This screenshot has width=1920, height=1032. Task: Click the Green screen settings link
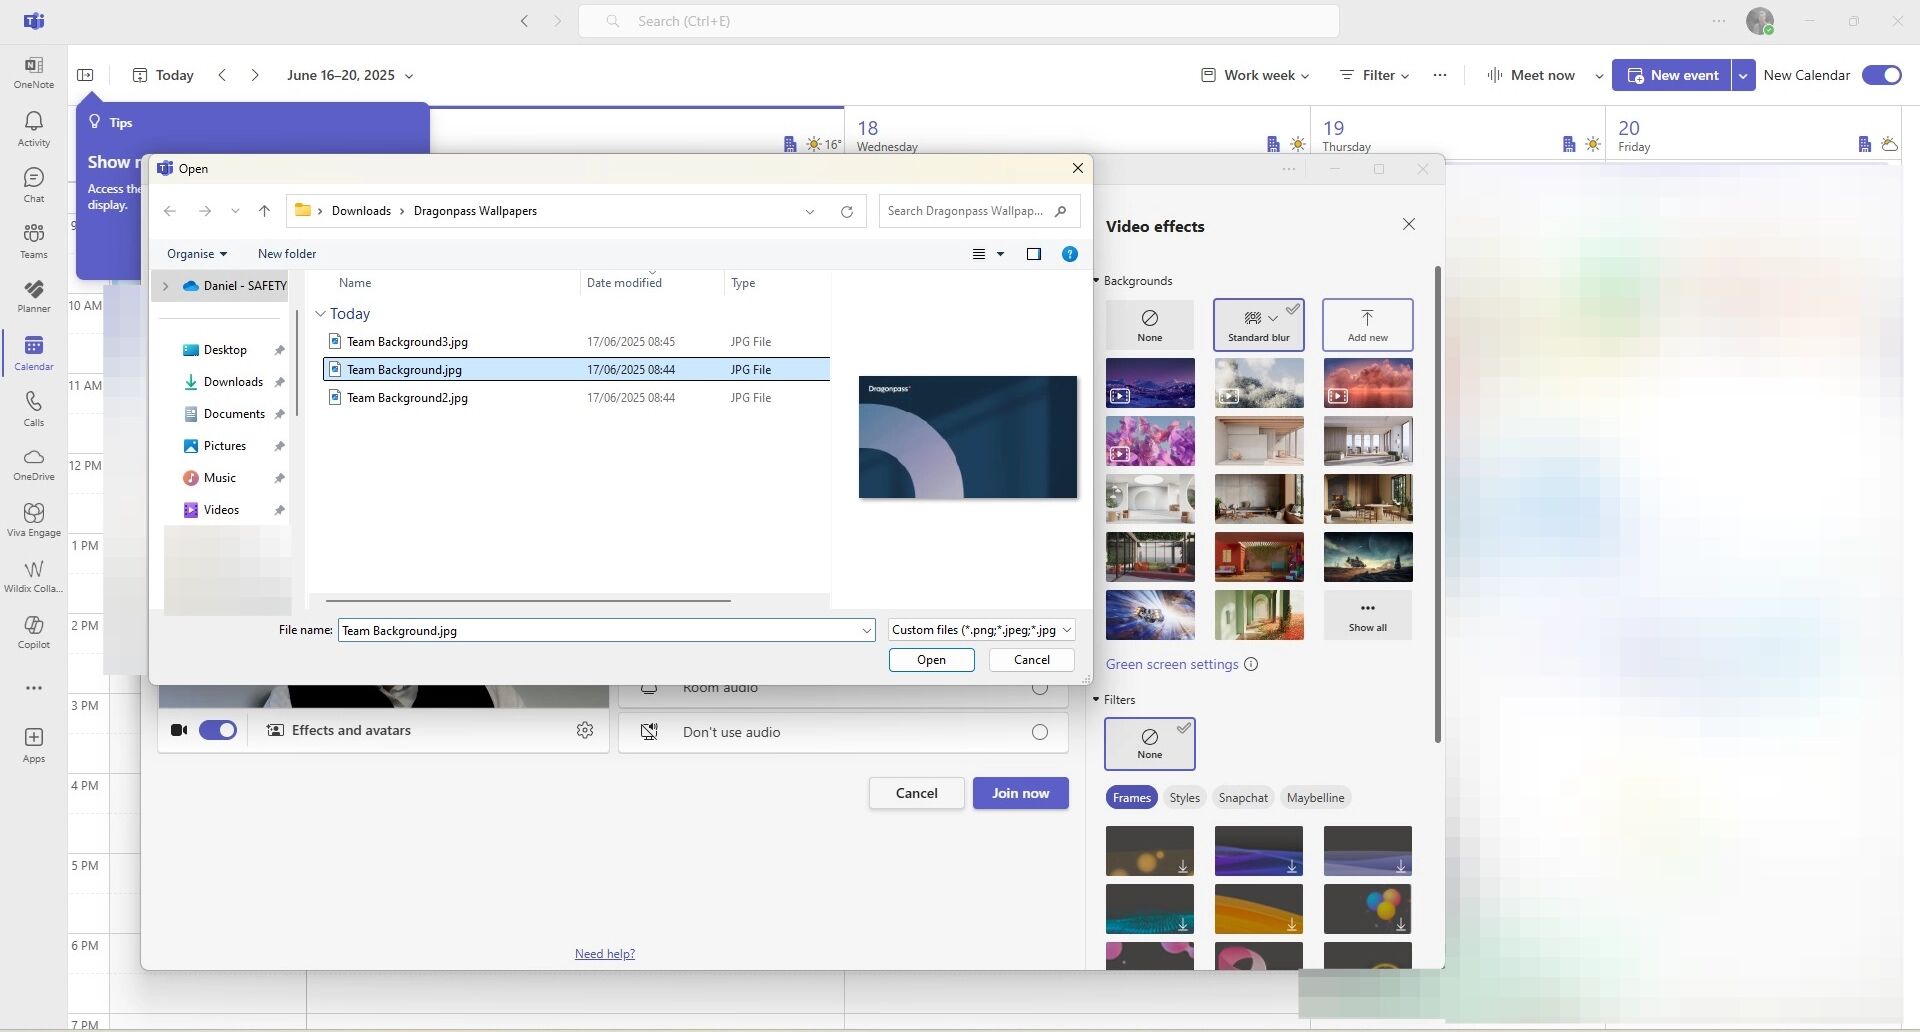pyautogui.click(x=1171, y=665)
